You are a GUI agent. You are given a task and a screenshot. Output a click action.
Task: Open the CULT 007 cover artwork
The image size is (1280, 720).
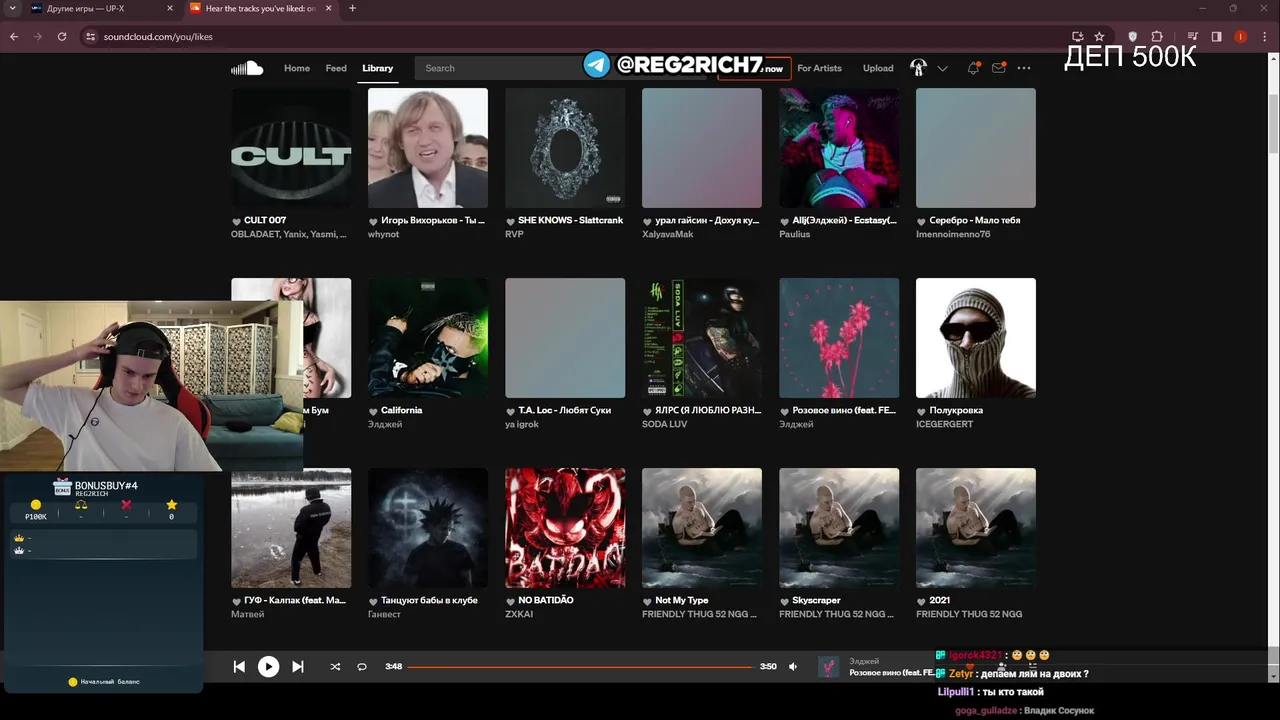tap(291, 148)
